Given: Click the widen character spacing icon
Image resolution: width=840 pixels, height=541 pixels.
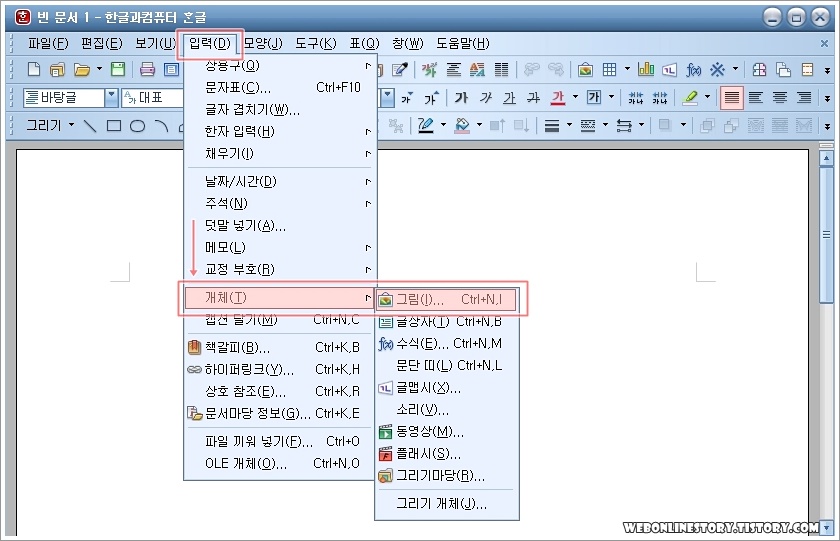Looking at the screenshot, I should pos(659,97).
